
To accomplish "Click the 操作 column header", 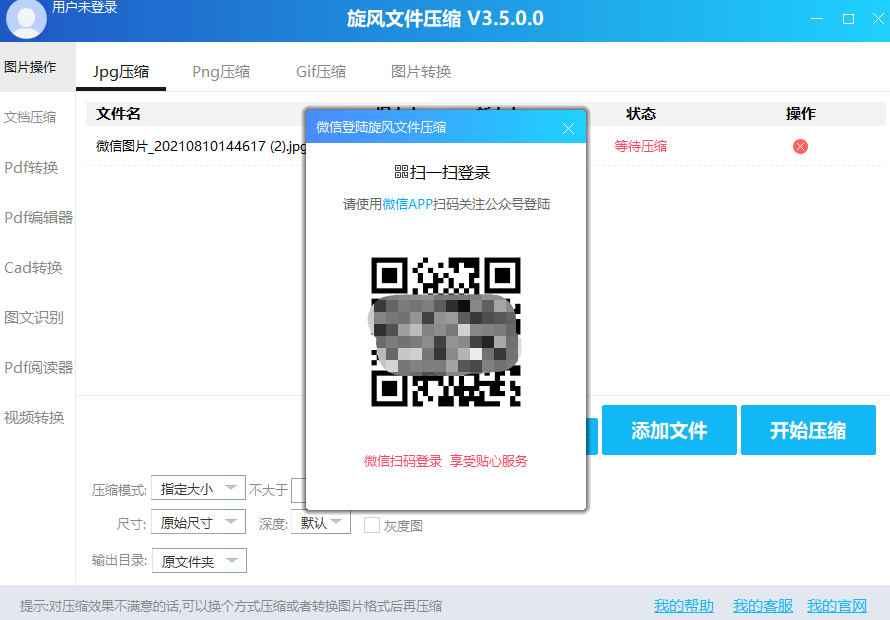I will point(800,114).
